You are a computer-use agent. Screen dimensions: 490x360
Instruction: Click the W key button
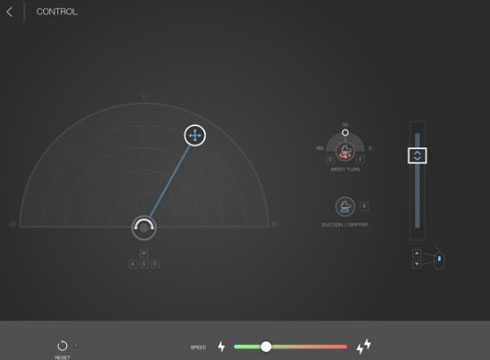pos(144,253)
